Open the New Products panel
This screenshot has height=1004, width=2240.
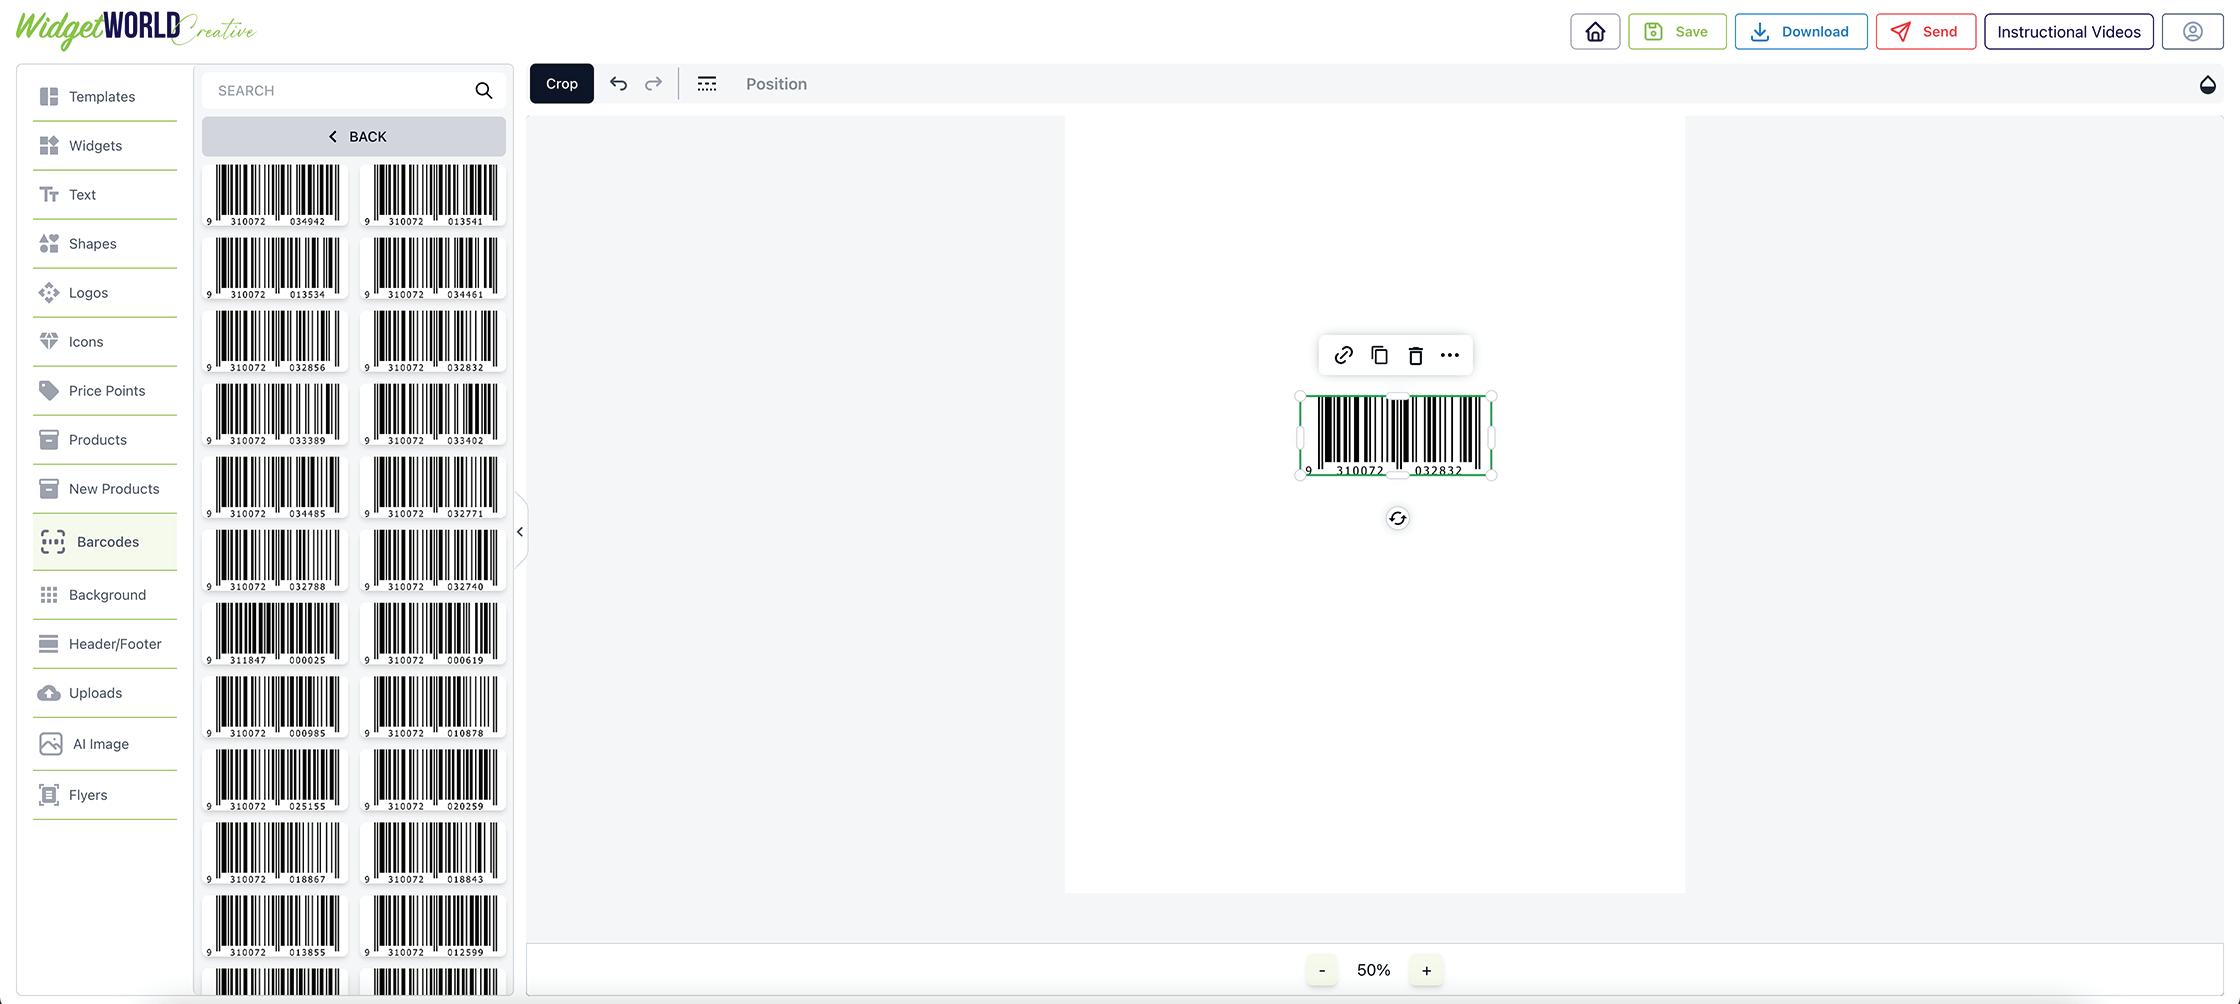104,489
